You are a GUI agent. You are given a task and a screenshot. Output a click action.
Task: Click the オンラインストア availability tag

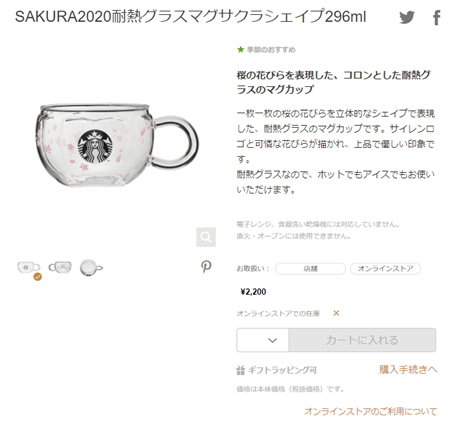coord(385,269)
